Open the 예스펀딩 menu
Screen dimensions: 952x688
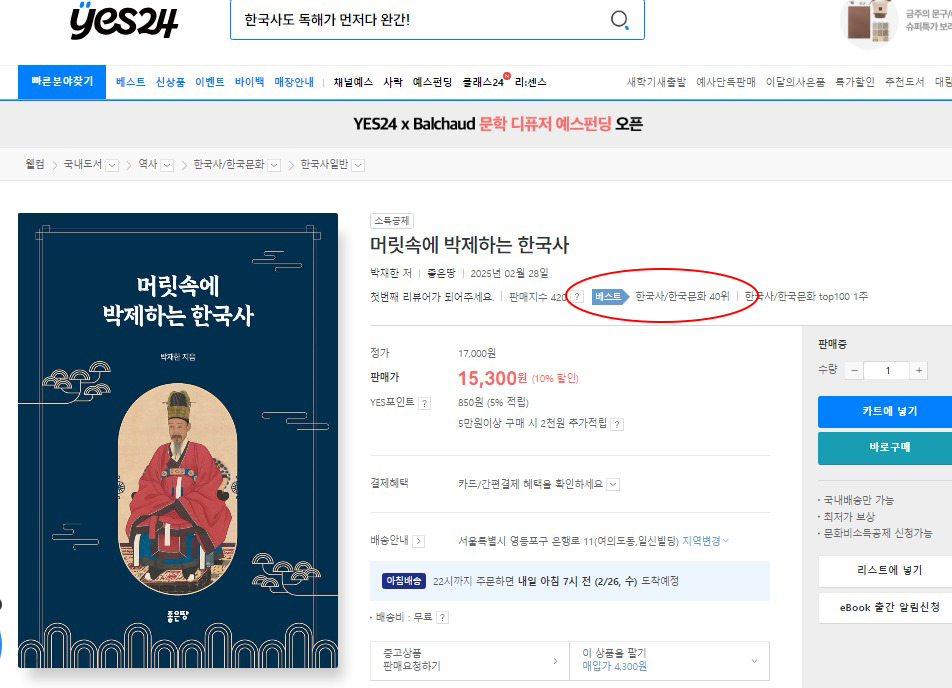(432, 82)
